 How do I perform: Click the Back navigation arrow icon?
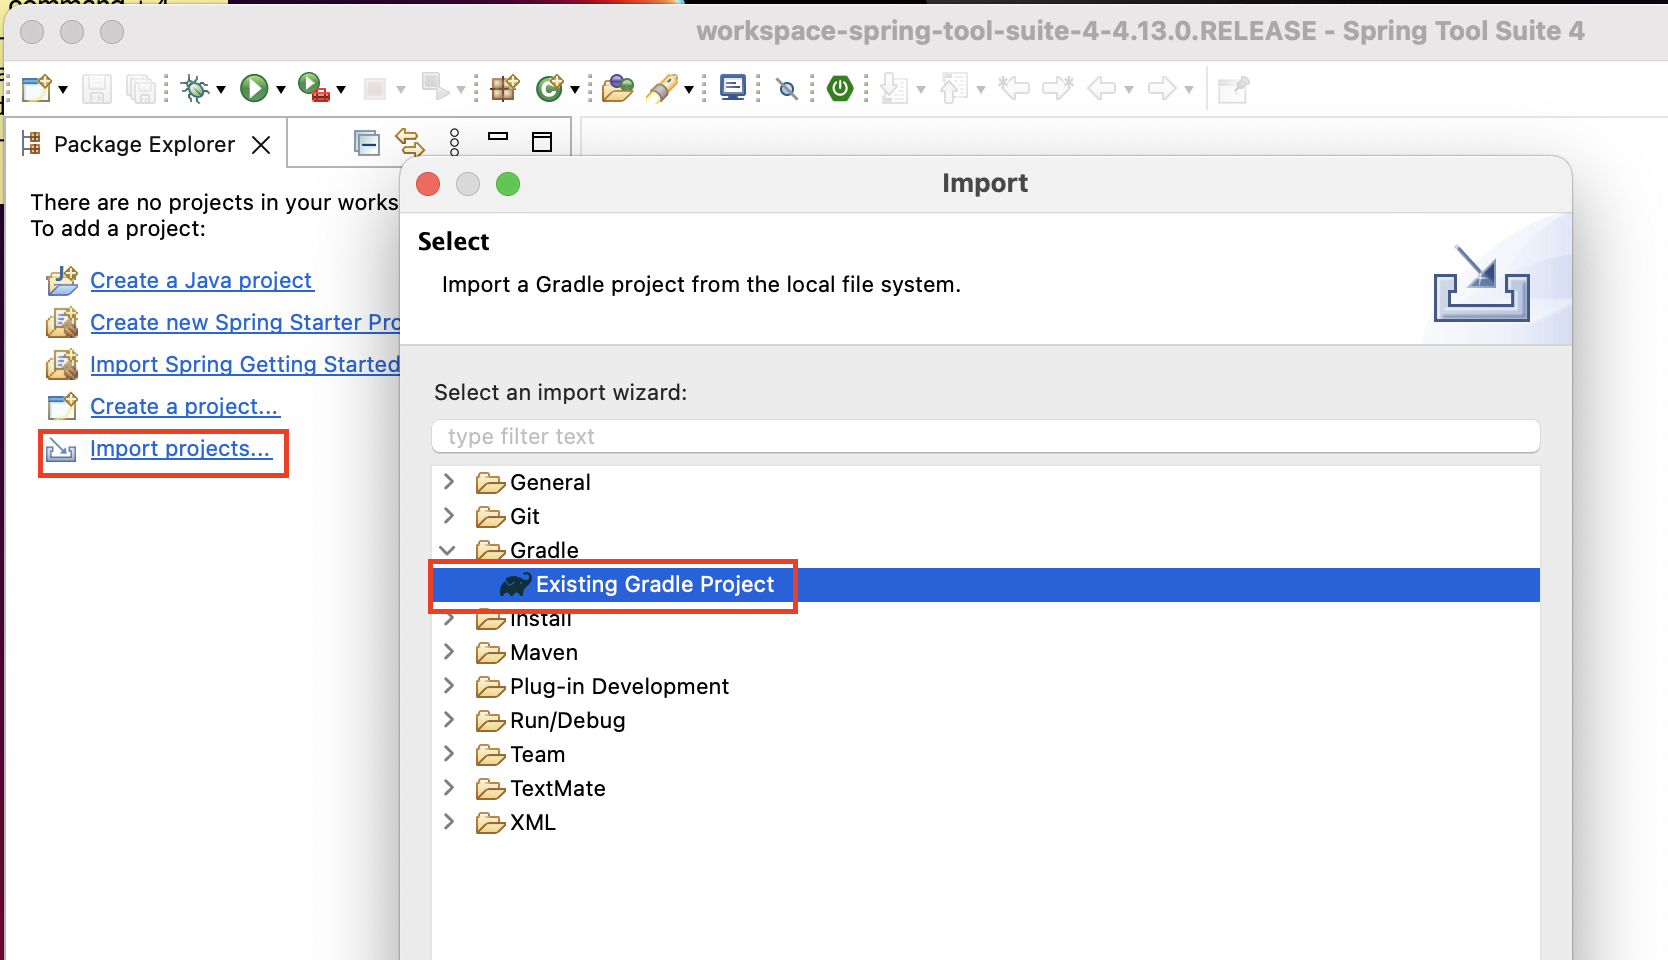pyautogui.click(x=1102, y=89)
